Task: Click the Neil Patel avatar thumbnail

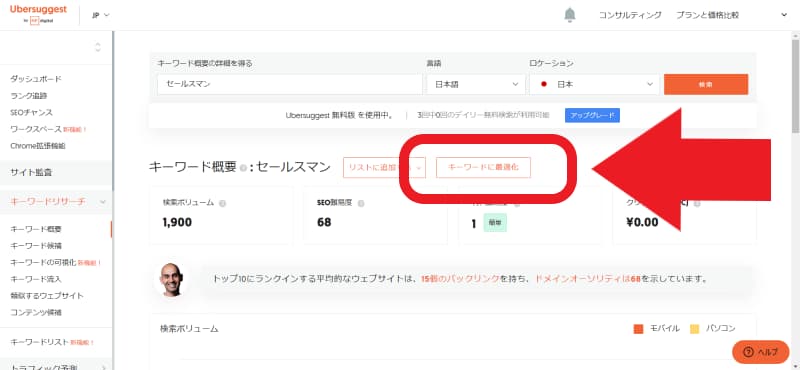Action: 171,279
